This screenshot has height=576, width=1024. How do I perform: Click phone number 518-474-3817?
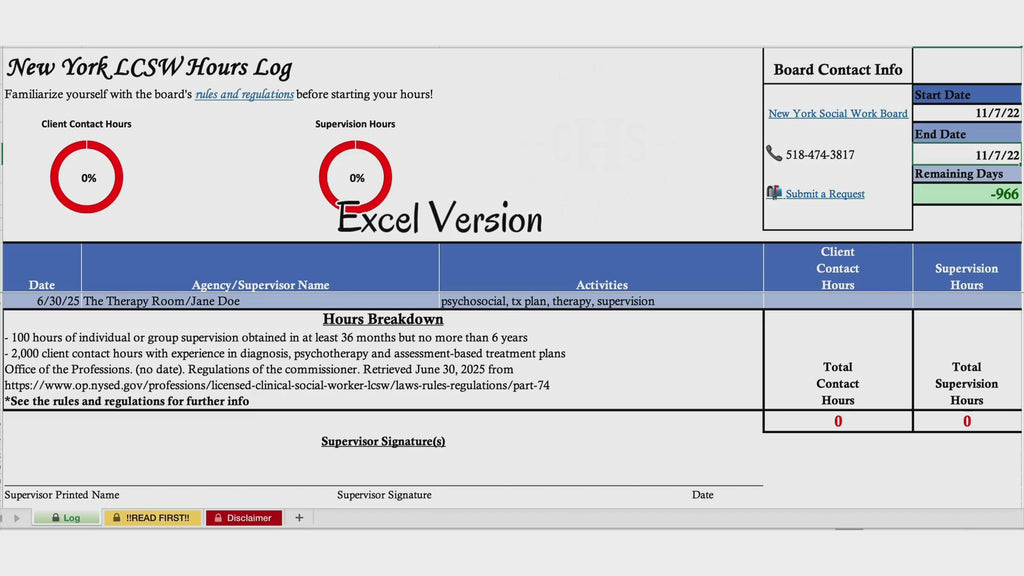(x=820, y=155)
